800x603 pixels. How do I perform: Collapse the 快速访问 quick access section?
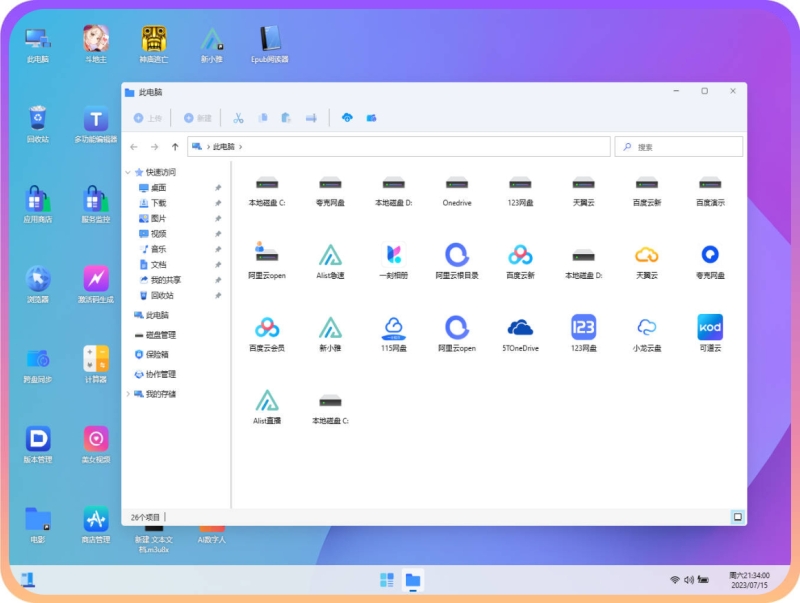pos(128,172)
